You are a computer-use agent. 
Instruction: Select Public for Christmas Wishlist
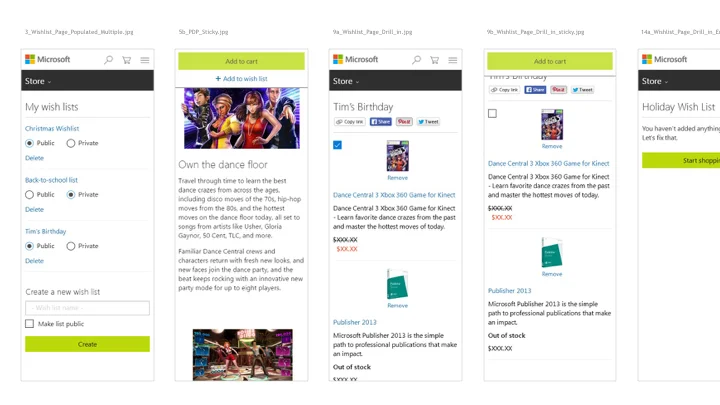pyautogui.click(x=29, y=143)
